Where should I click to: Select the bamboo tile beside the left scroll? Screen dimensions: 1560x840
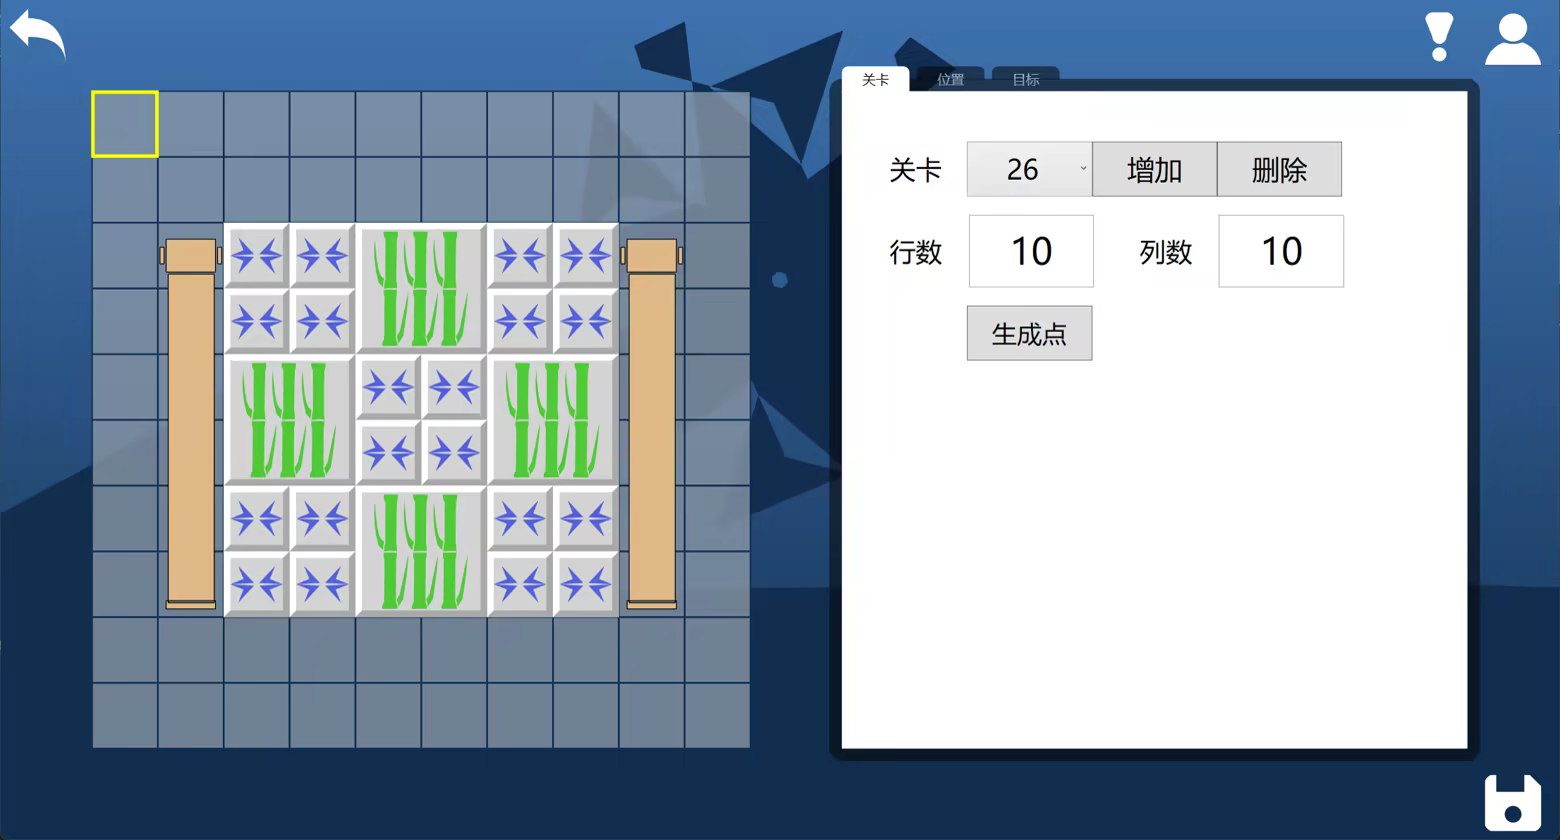(289, 420)
